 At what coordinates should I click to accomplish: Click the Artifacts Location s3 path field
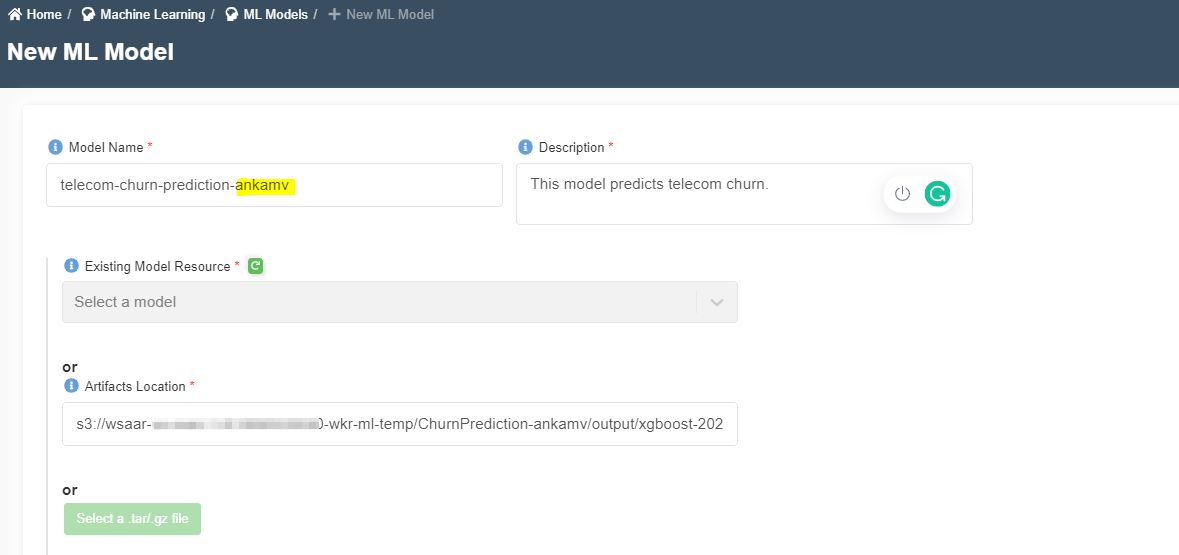pyautogui.click(x=399, y=424)
